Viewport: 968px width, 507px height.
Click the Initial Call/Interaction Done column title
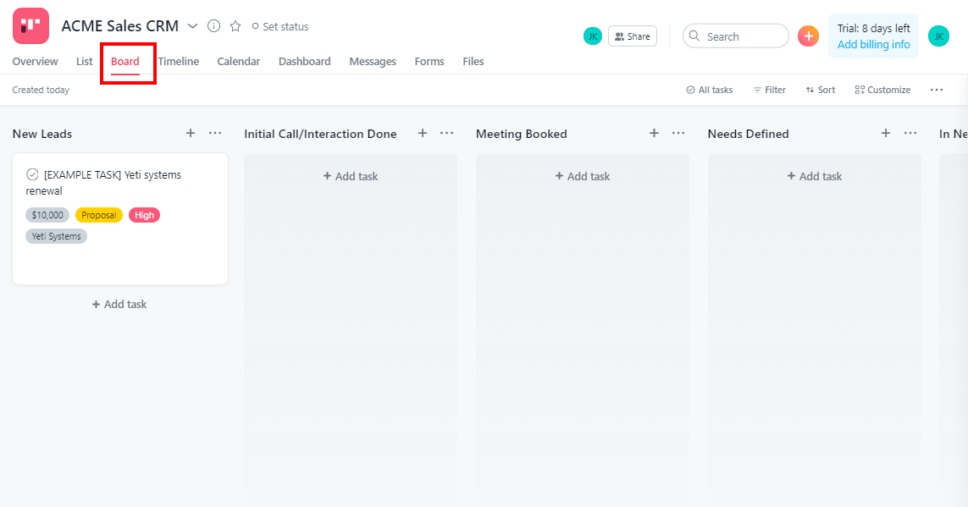pyautogui.click(x=320, y=134)
